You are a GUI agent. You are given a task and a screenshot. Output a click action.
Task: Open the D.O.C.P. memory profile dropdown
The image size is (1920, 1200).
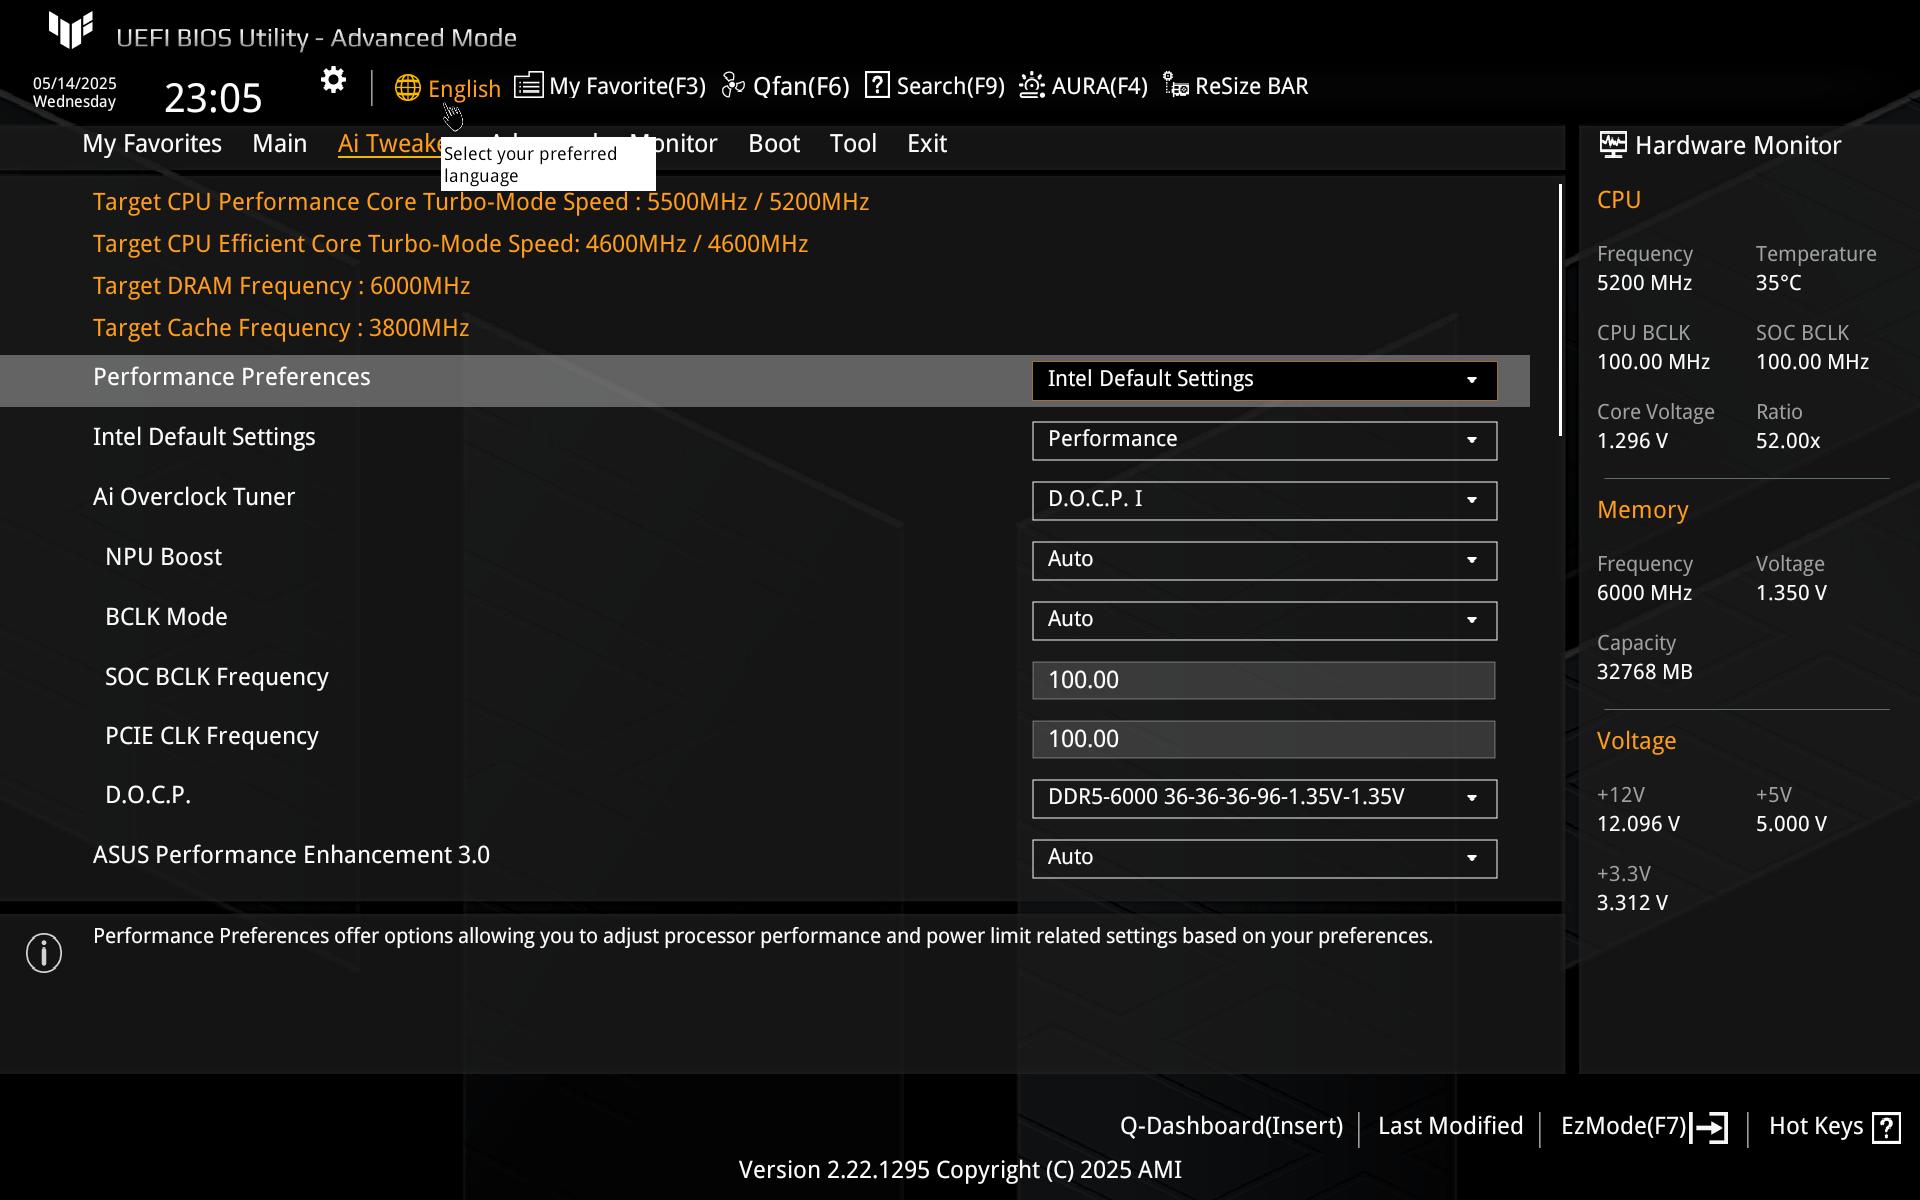1263,798
